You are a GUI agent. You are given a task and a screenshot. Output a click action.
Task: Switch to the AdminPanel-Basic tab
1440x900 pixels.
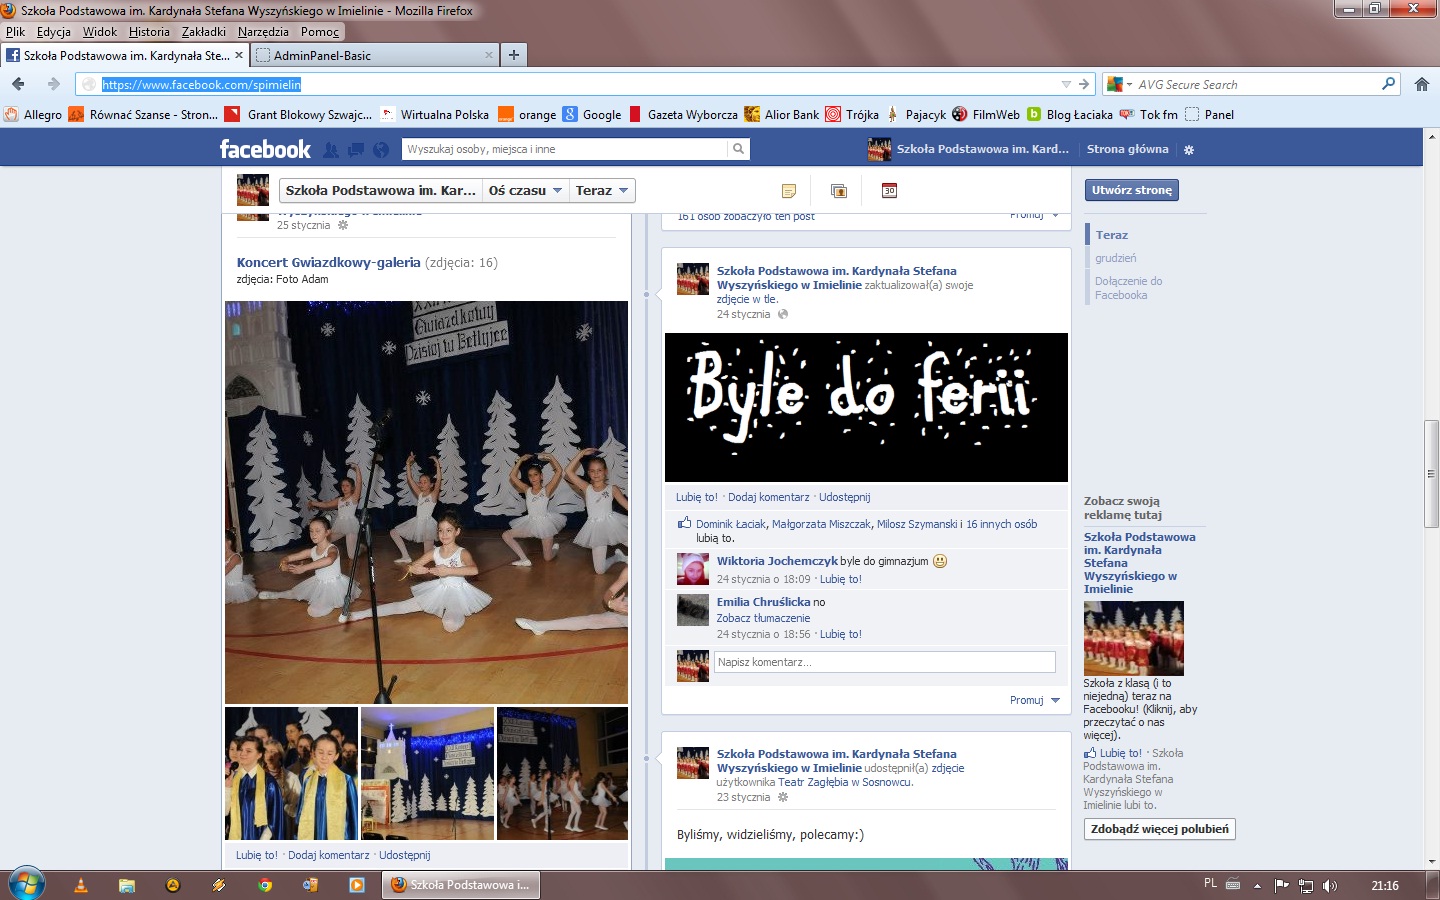322,56
